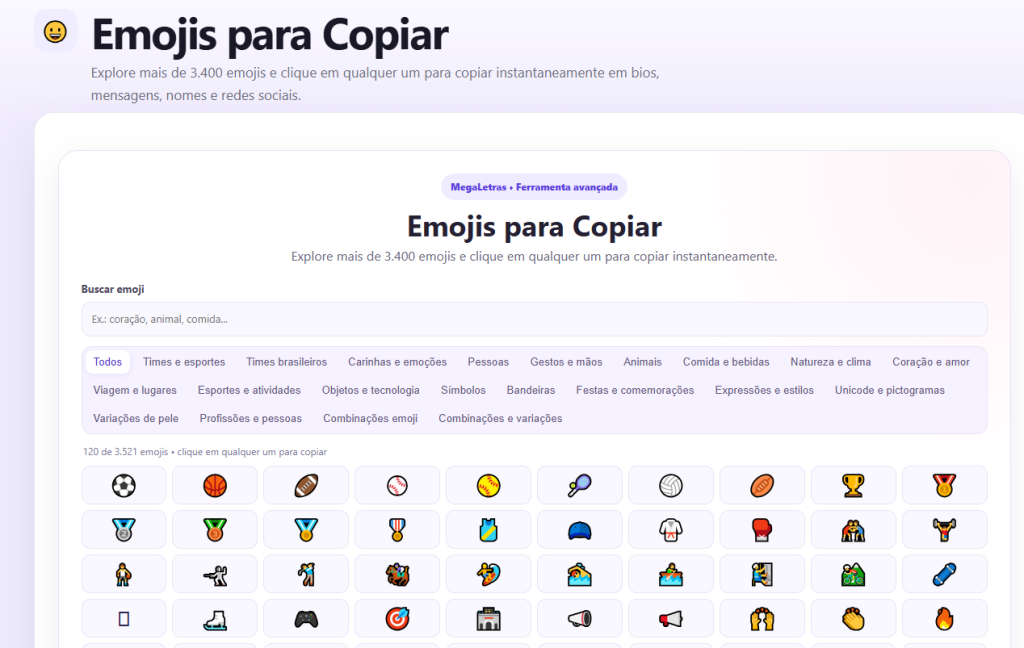
Task: Copy the game controller emoji
Action: 306,619
